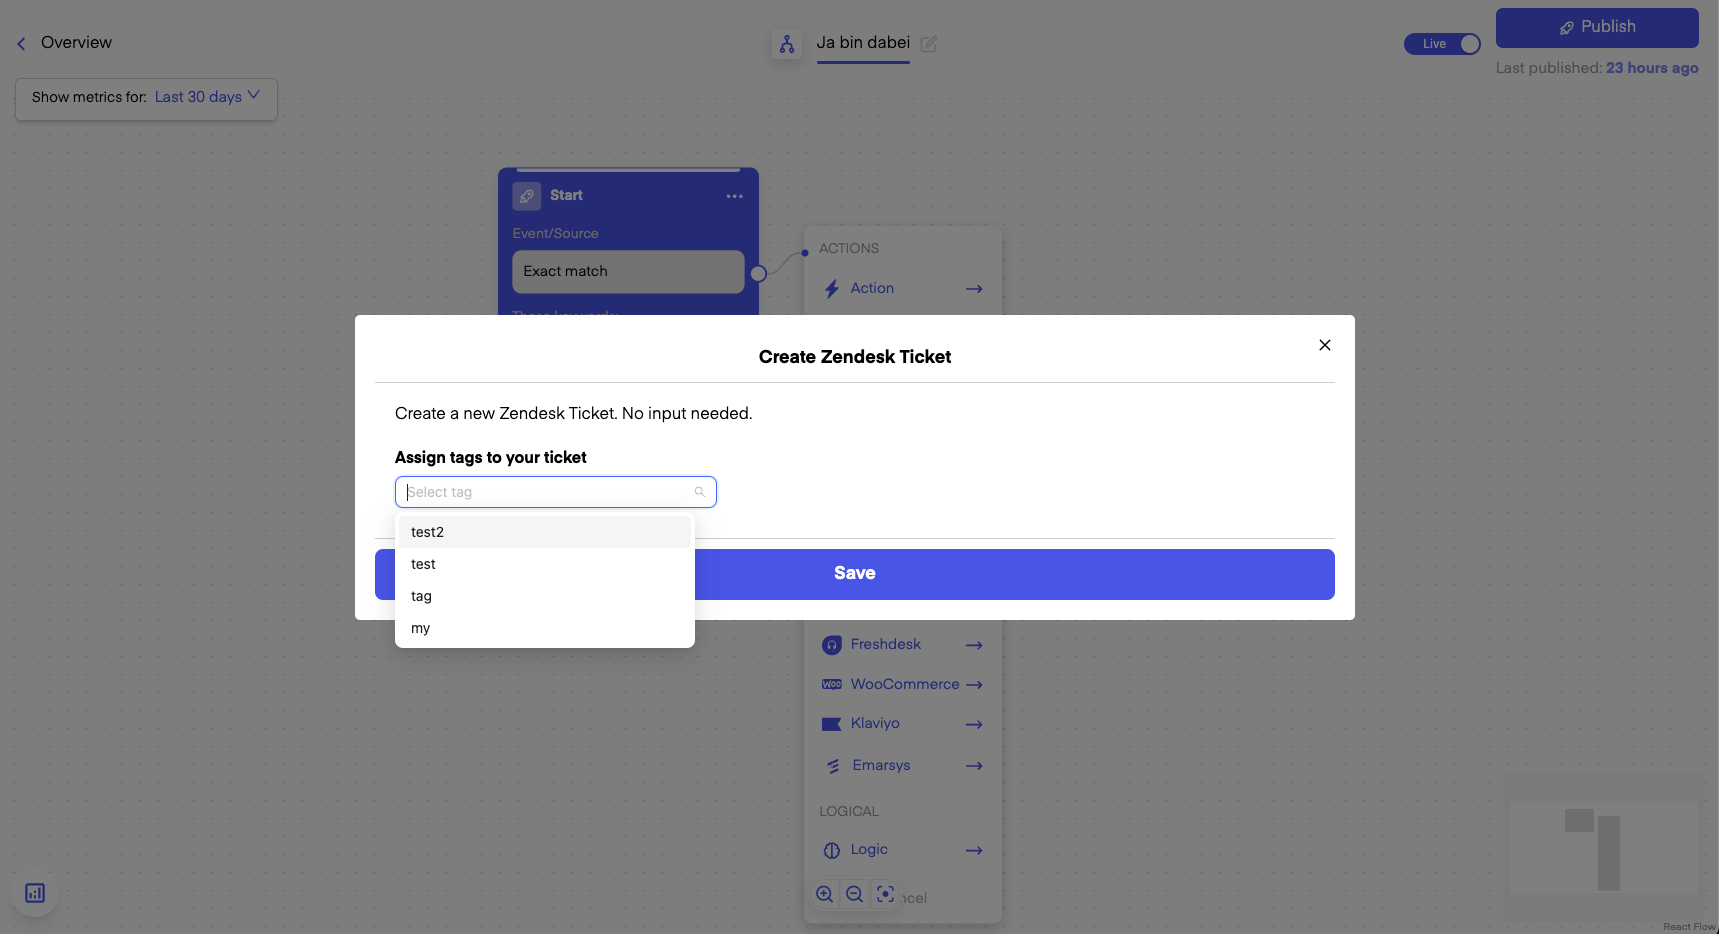Select the my tag option
1719x934 pixels.
pos(544,628)
